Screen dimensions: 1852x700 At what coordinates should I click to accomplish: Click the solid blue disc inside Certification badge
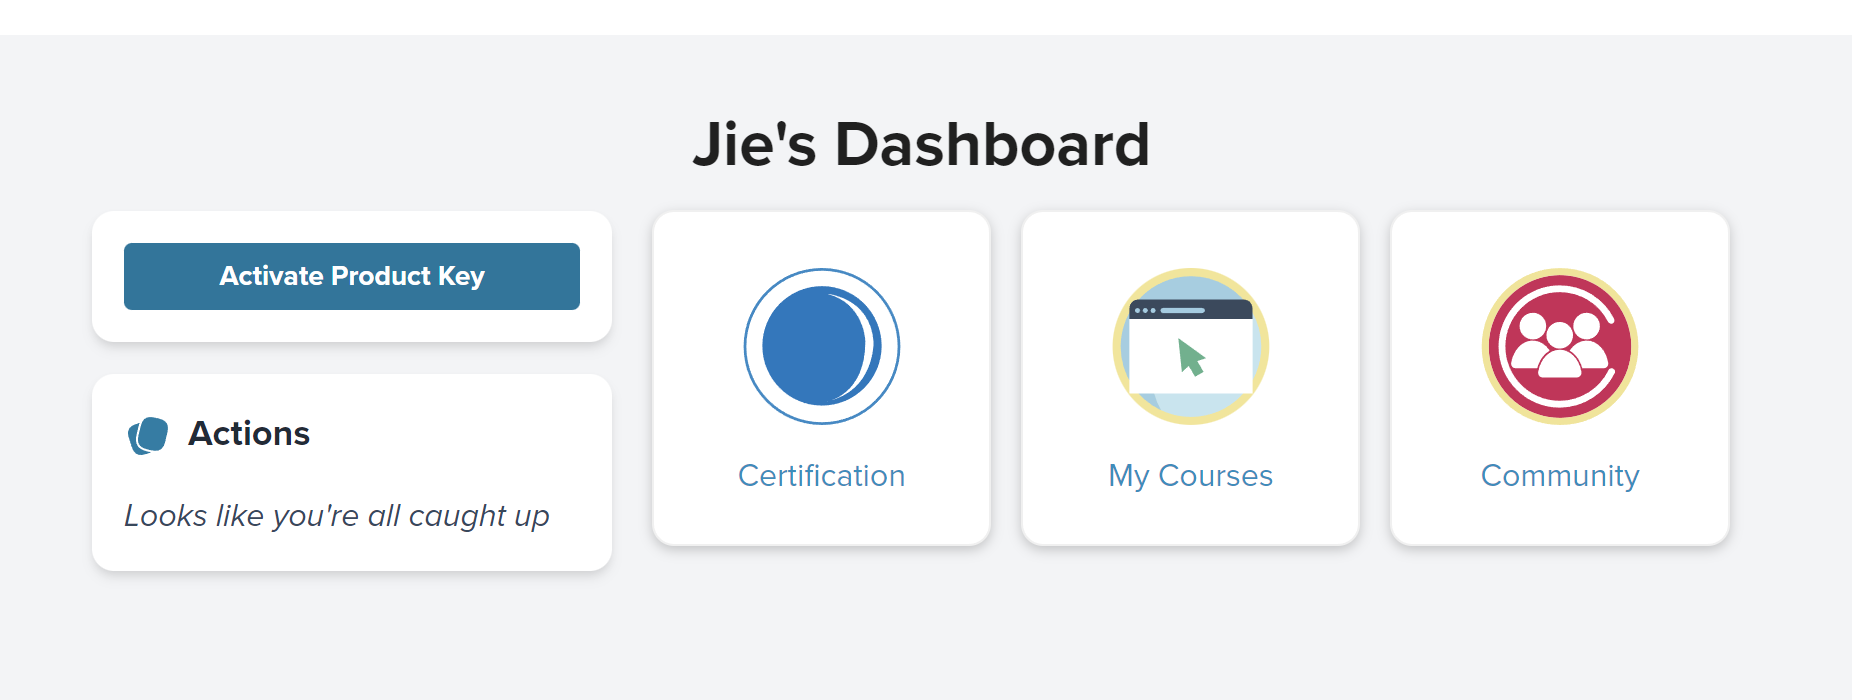point(812,346)
